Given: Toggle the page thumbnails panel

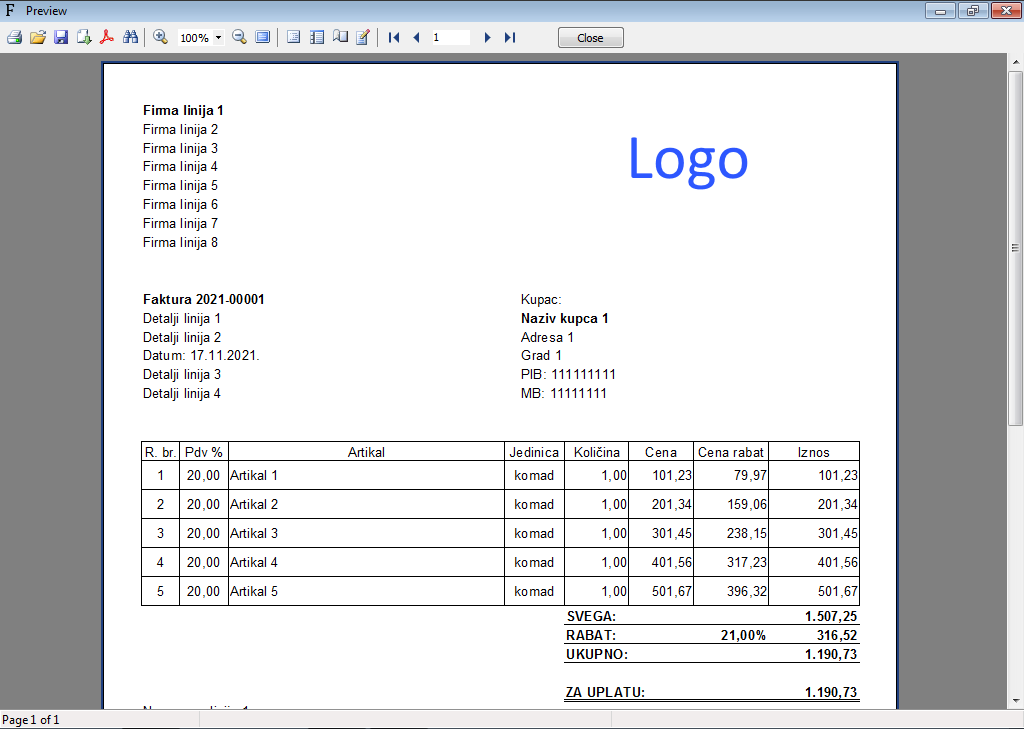Looking at the screenshot, I should (x=317, y=37).
